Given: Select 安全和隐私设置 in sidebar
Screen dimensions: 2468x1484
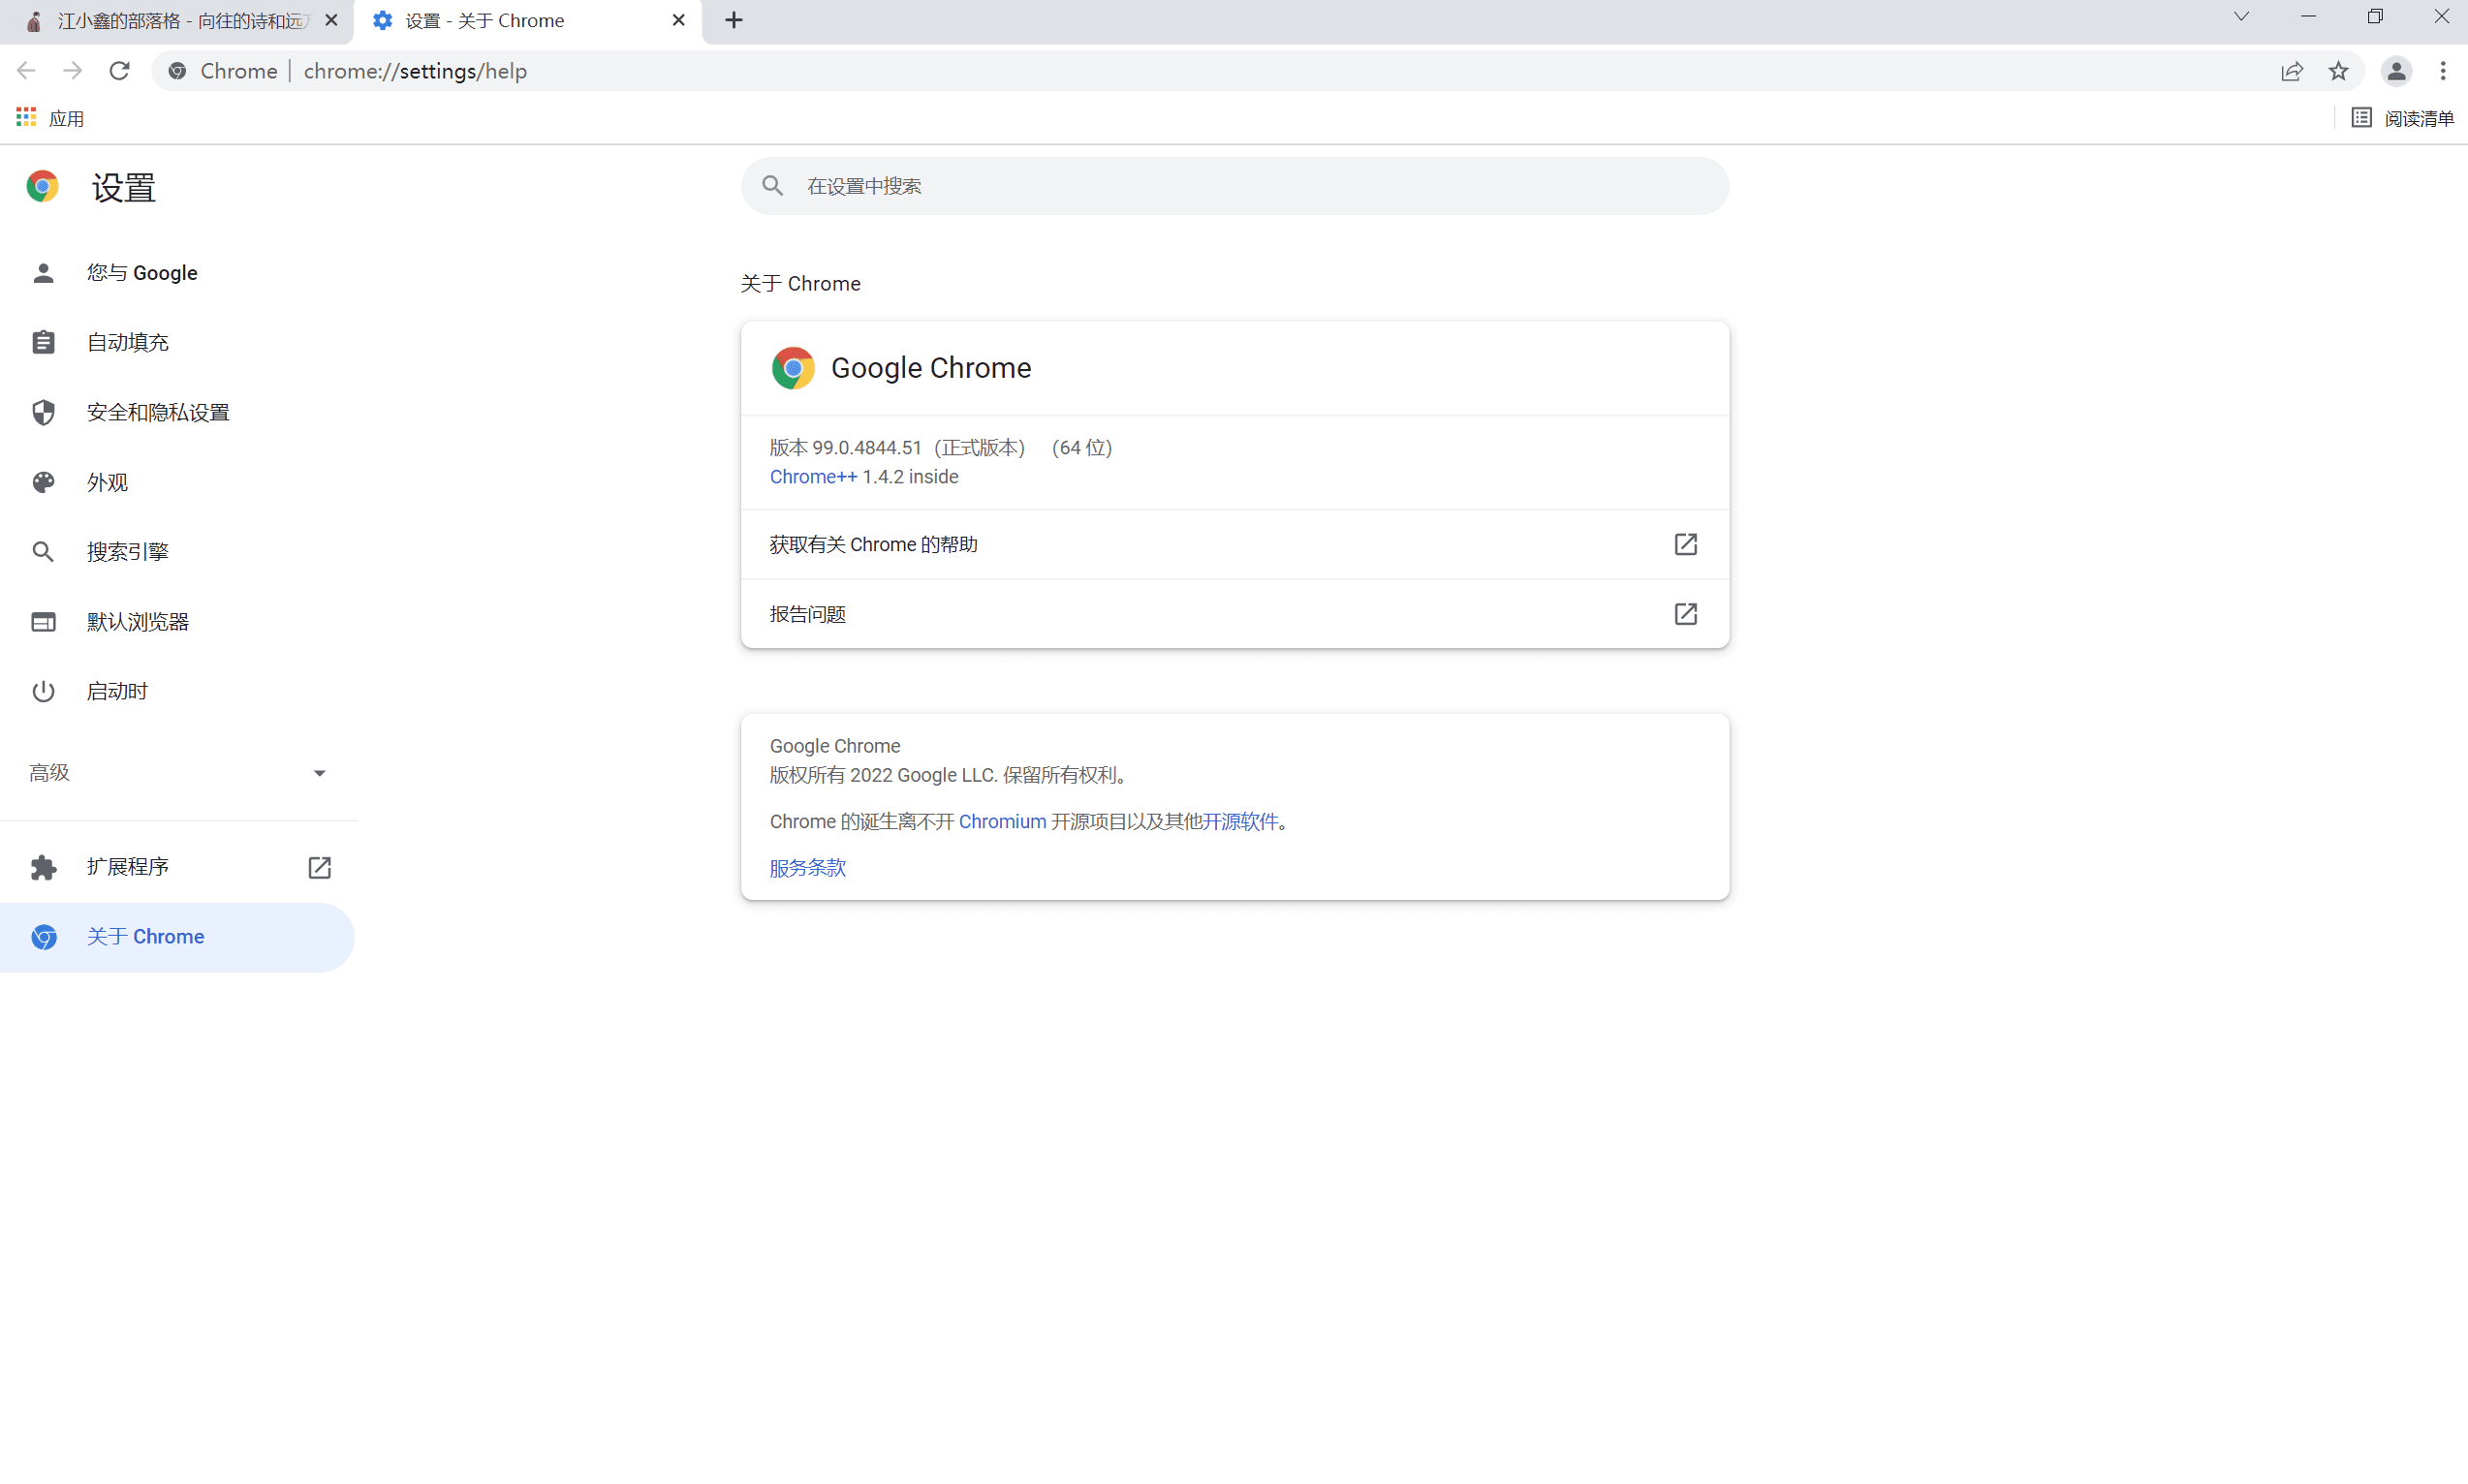Looking at the screenshot, I should [x=158, y=412].
